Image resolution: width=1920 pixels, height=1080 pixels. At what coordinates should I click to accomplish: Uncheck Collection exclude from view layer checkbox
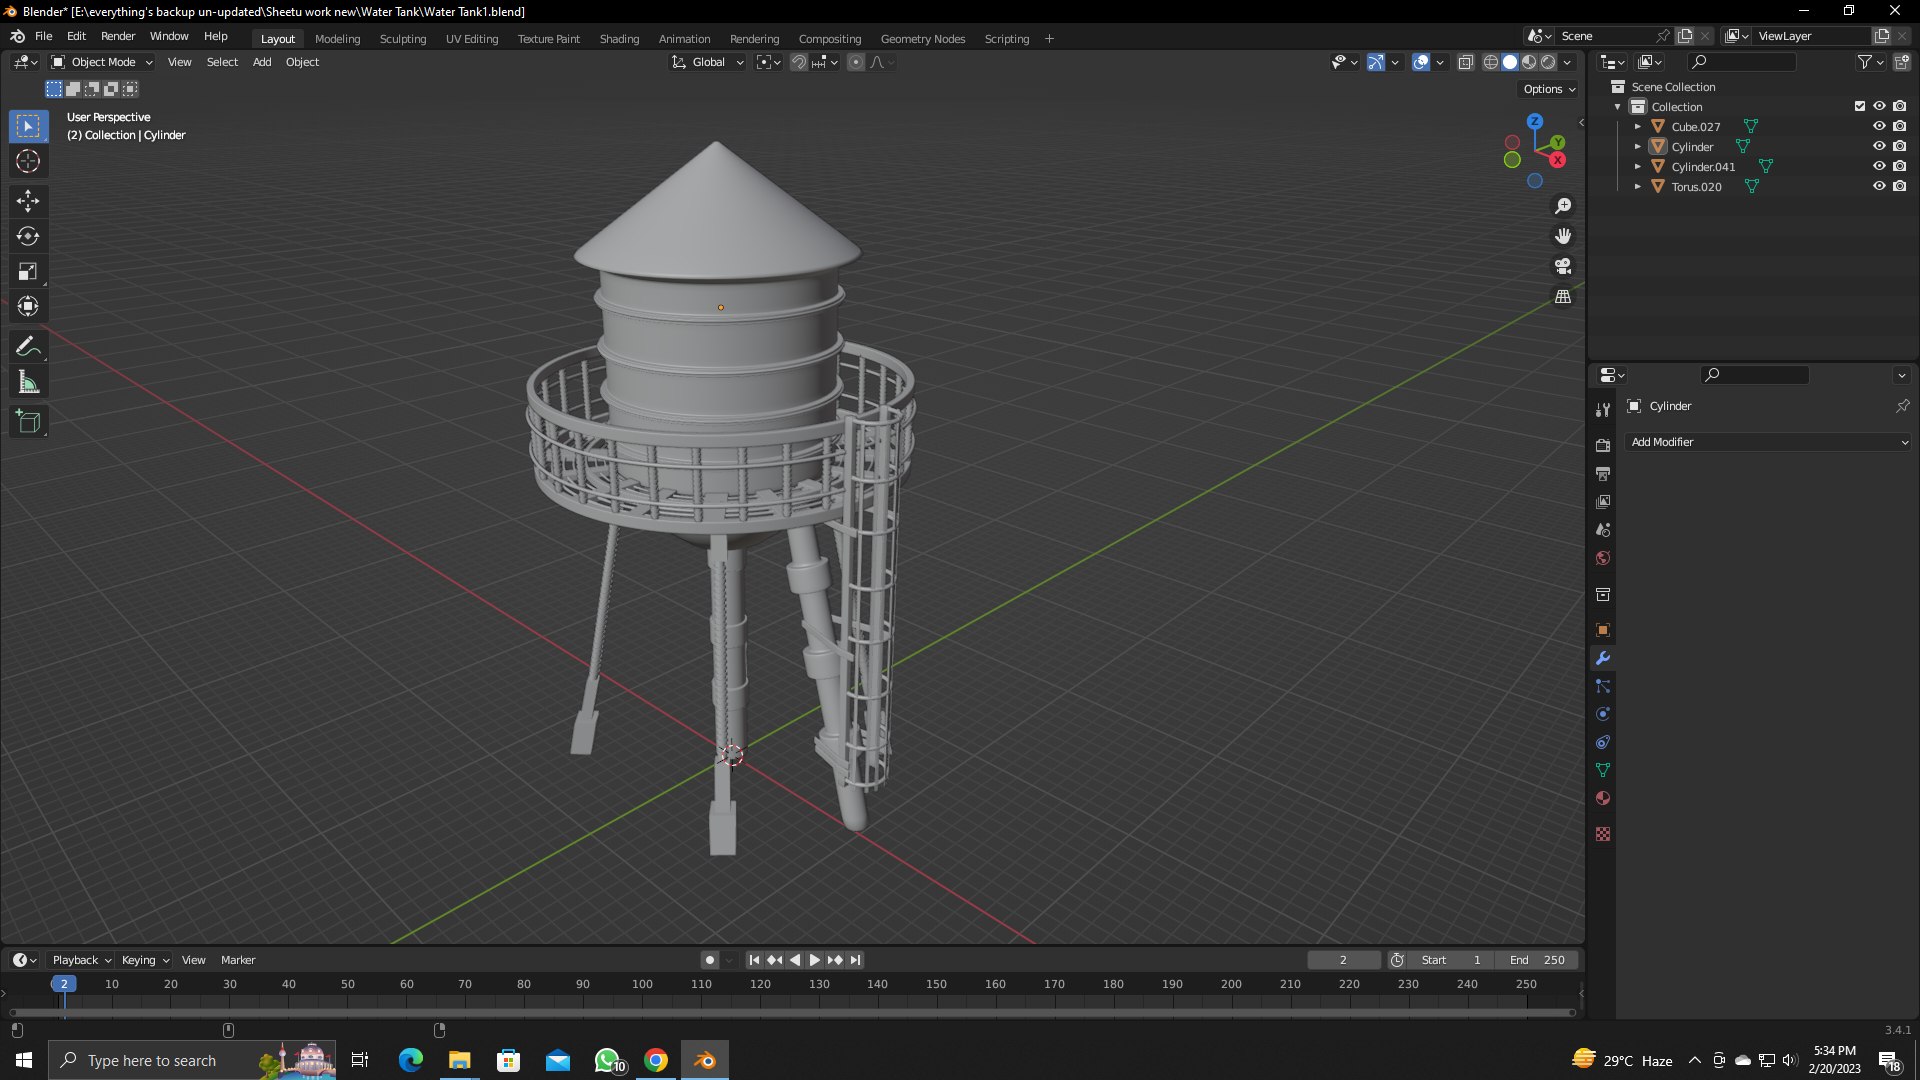[1860, 106]
